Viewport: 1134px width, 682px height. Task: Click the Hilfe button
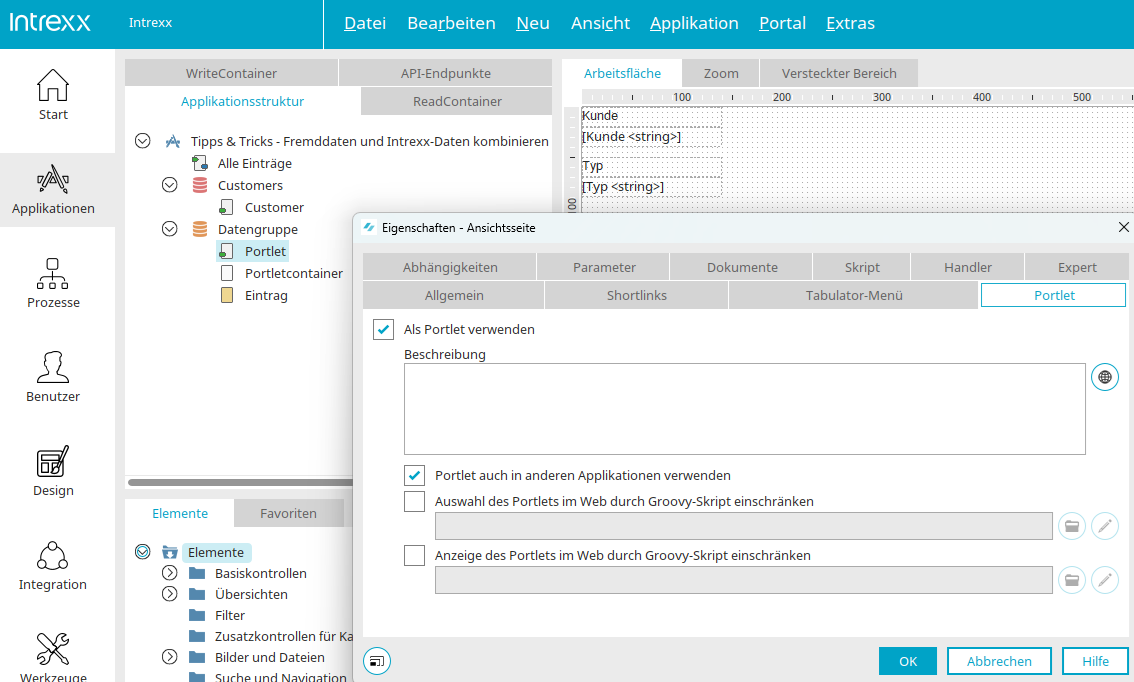click(1095, 661)
